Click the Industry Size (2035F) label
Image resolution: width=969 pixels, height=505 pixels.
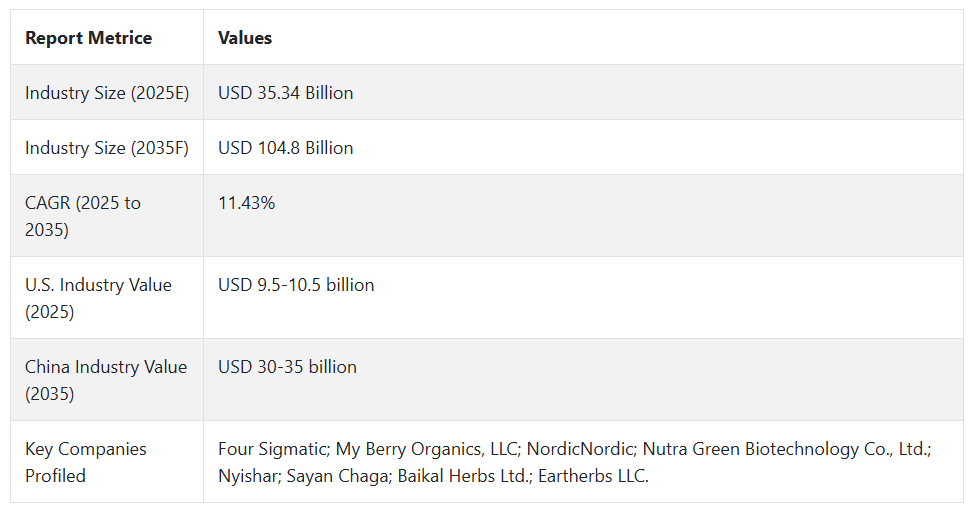107,148
